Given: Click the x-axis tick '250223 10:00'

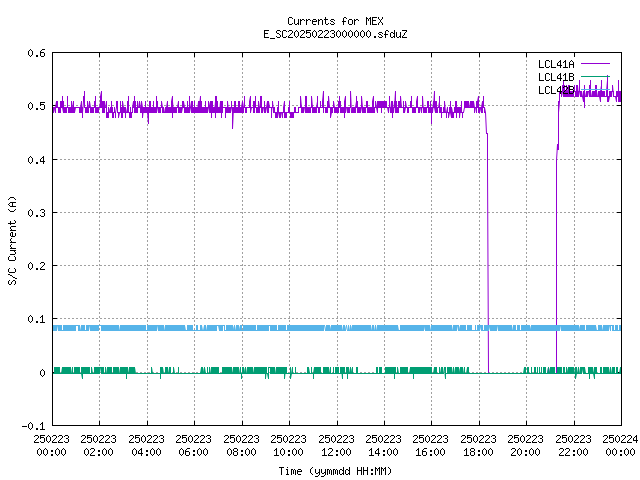Looking at the screenshot, I should (288, 446).
